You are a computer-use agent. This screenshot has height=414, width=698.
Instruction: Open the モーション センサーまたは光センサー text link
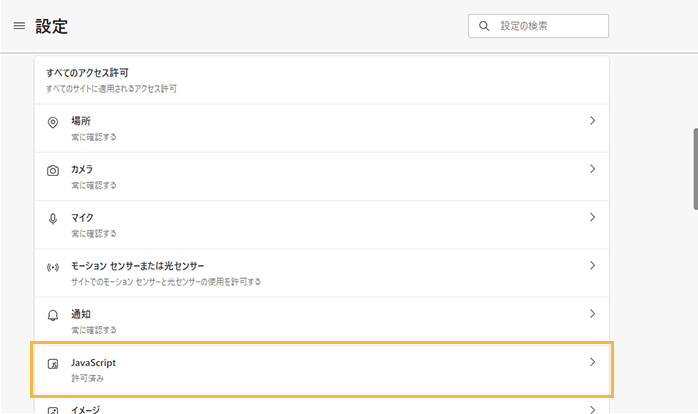point(137,266)
